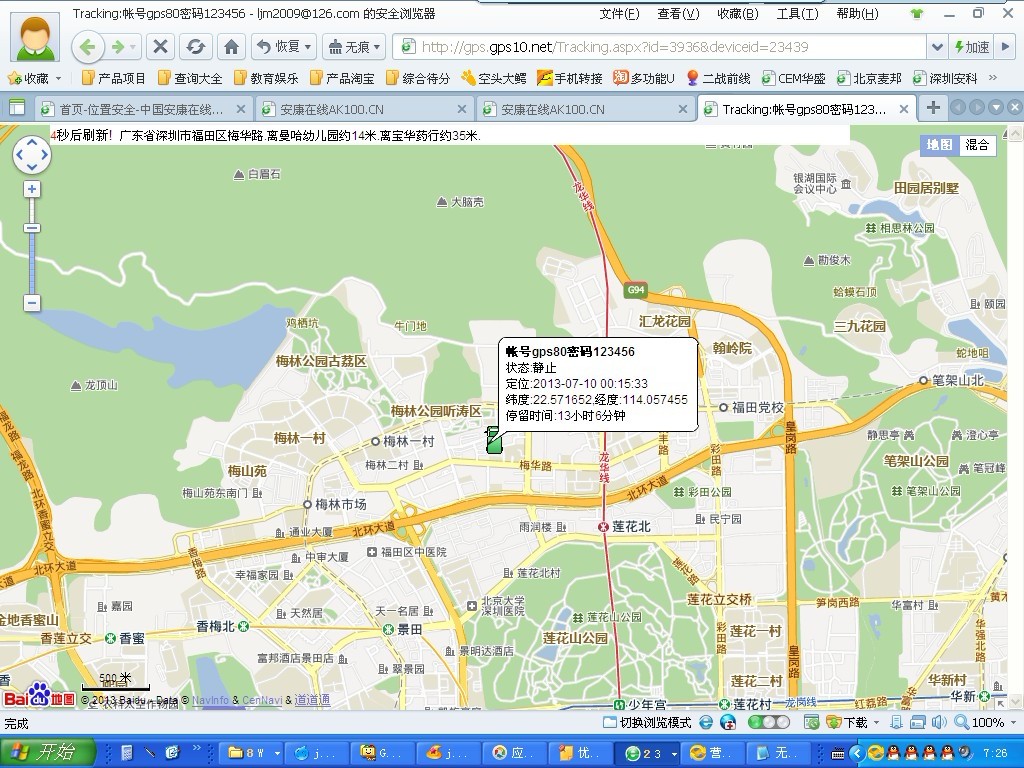Open the 帮助(H) menu
This screenshot has height=768, width=1024.
tap(857, 14)
